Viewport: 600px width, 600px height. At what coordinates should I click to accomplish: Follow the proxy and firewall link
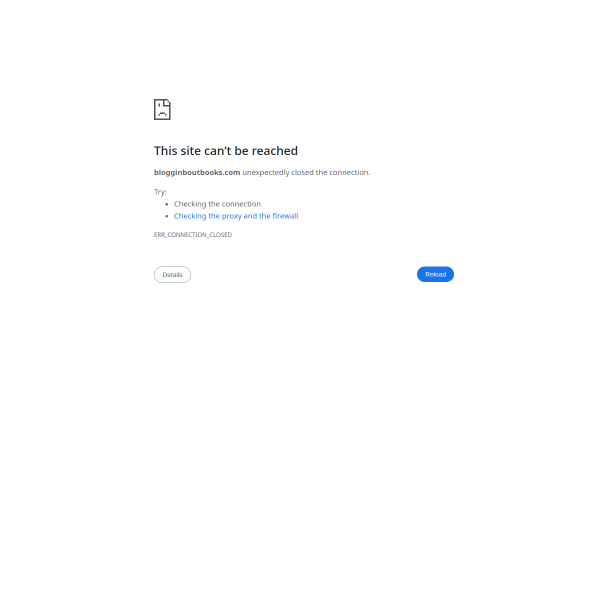pyautogui.click(x=236, y=216)
